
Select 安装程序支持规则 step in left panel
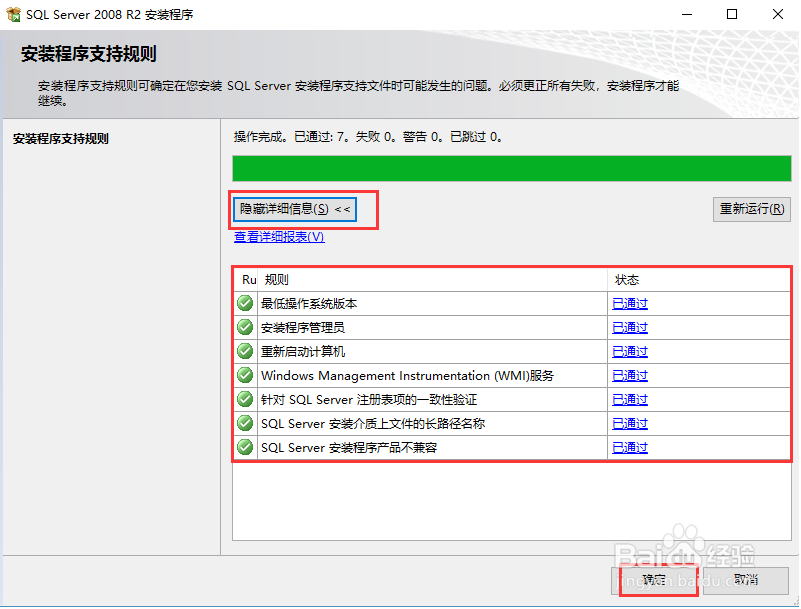pos(61,138)
